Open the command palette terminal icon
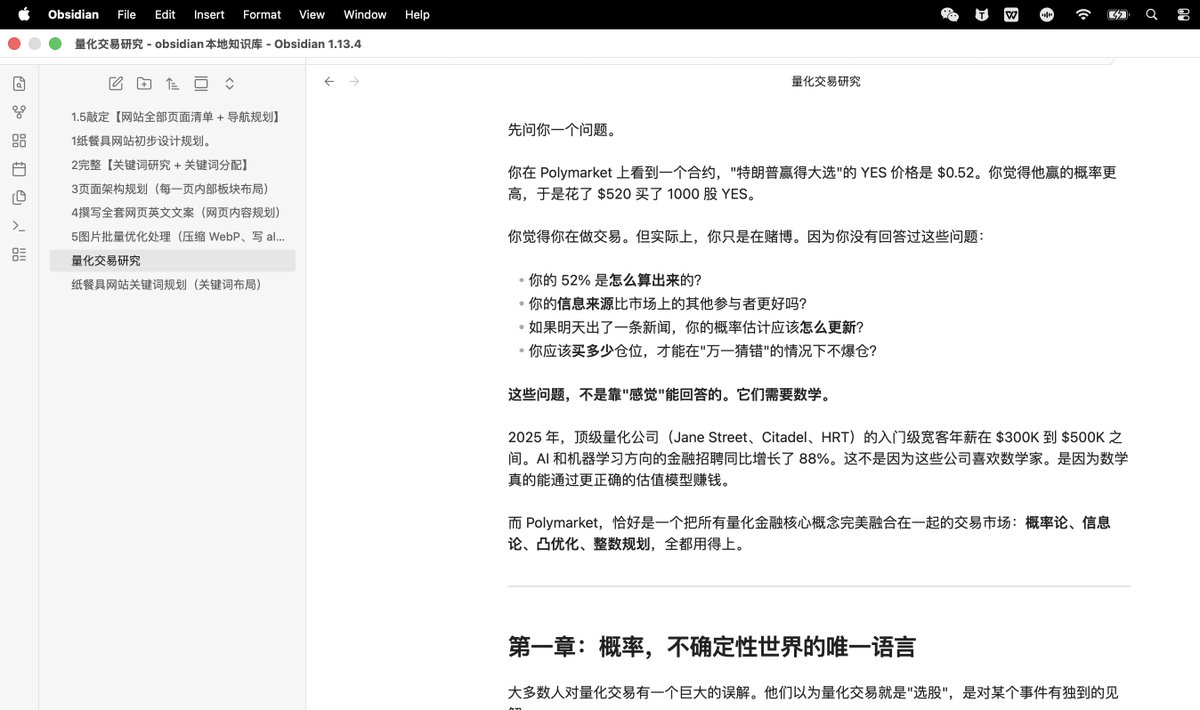The height and width of the screenshot is (710, 1200). coord(19,226)
